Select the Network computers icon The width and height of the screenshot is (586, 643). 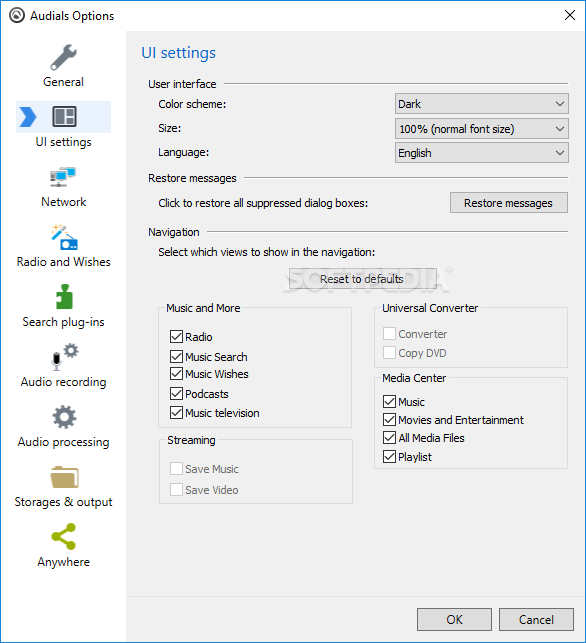pos(63,177)
